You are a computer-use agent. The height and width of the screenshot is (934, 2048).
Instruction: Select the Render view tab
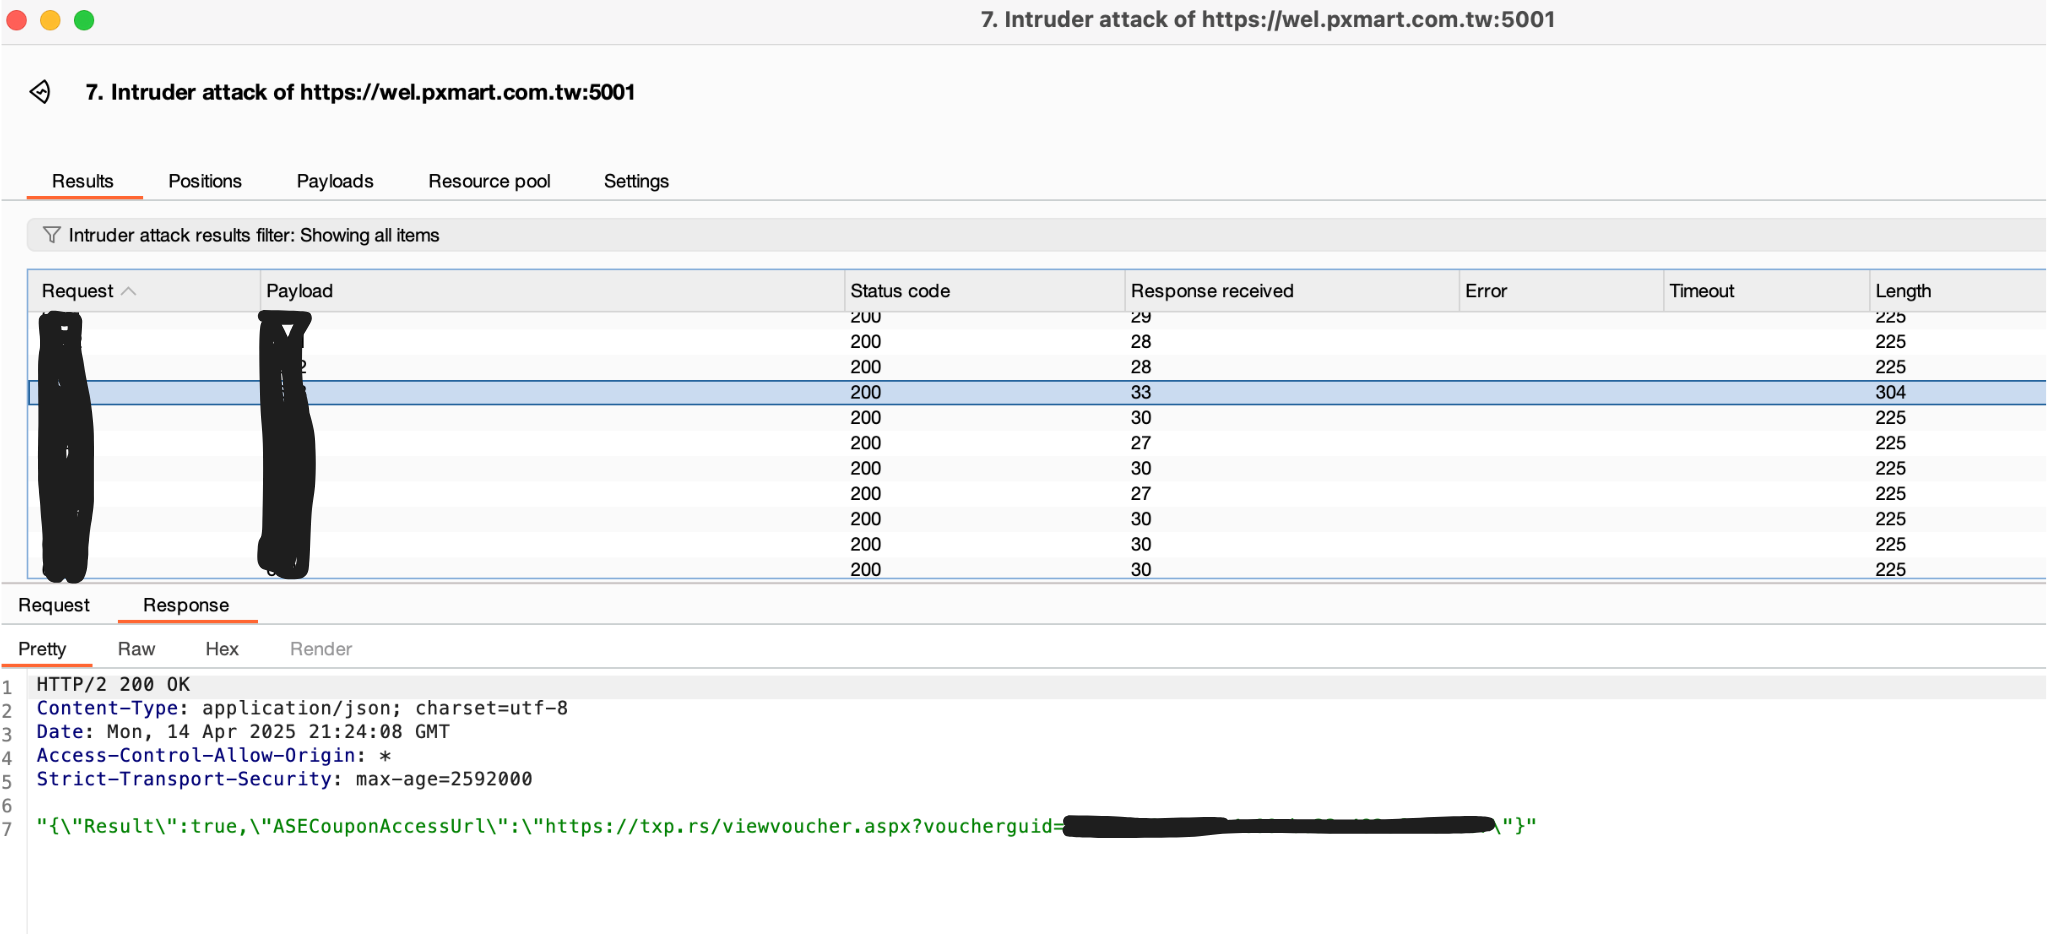[x=321, y=649]
